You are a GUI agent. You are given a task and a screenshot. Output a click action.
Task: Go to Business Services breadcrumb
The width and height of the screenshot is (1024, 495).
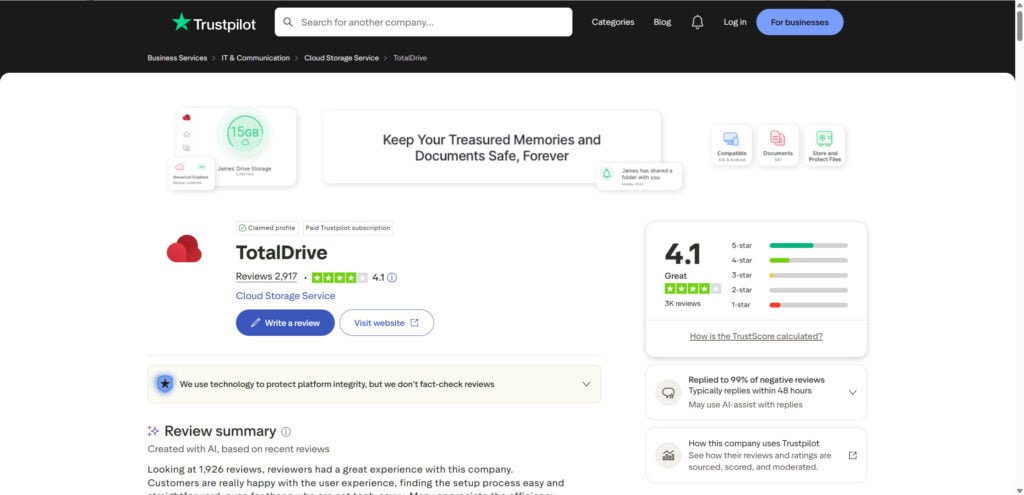pos(177,58)
